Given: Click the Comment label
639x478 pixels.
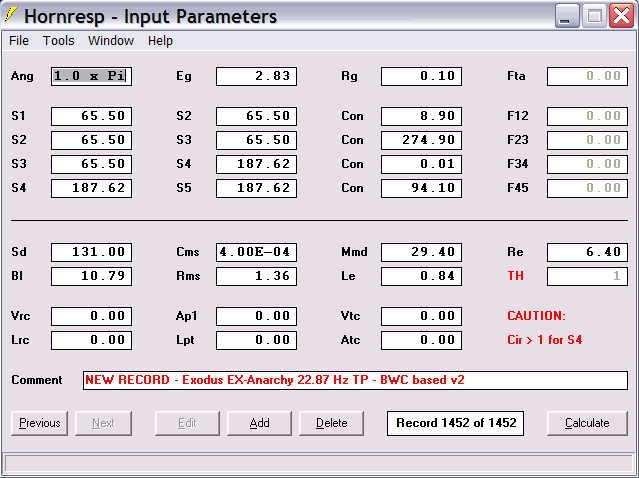Looking at the screenshot, I should pos(37,380).
